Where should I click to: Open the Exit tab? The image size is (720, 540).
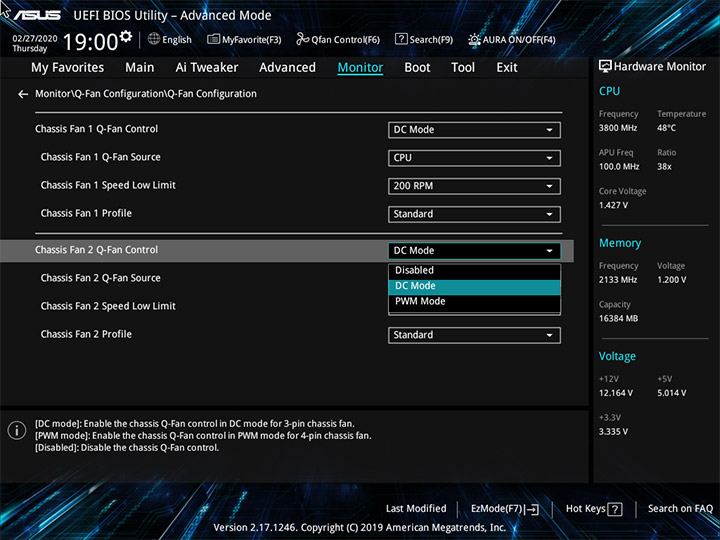(x=507, y=68)
